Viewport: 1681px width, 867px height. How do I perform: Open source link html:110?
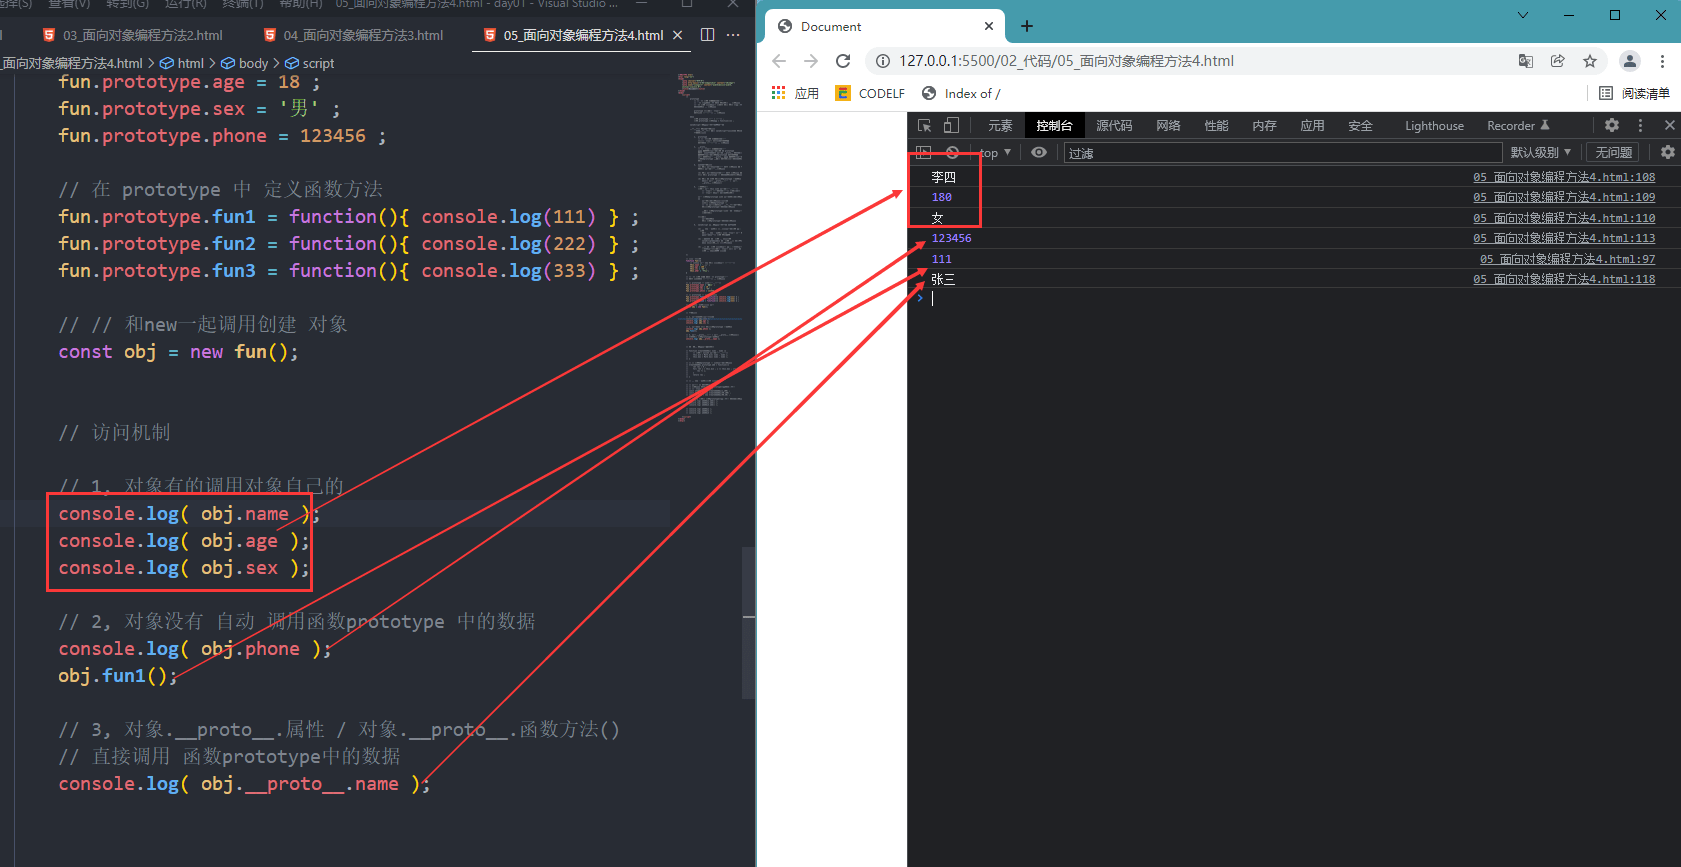coord(1564,218)
